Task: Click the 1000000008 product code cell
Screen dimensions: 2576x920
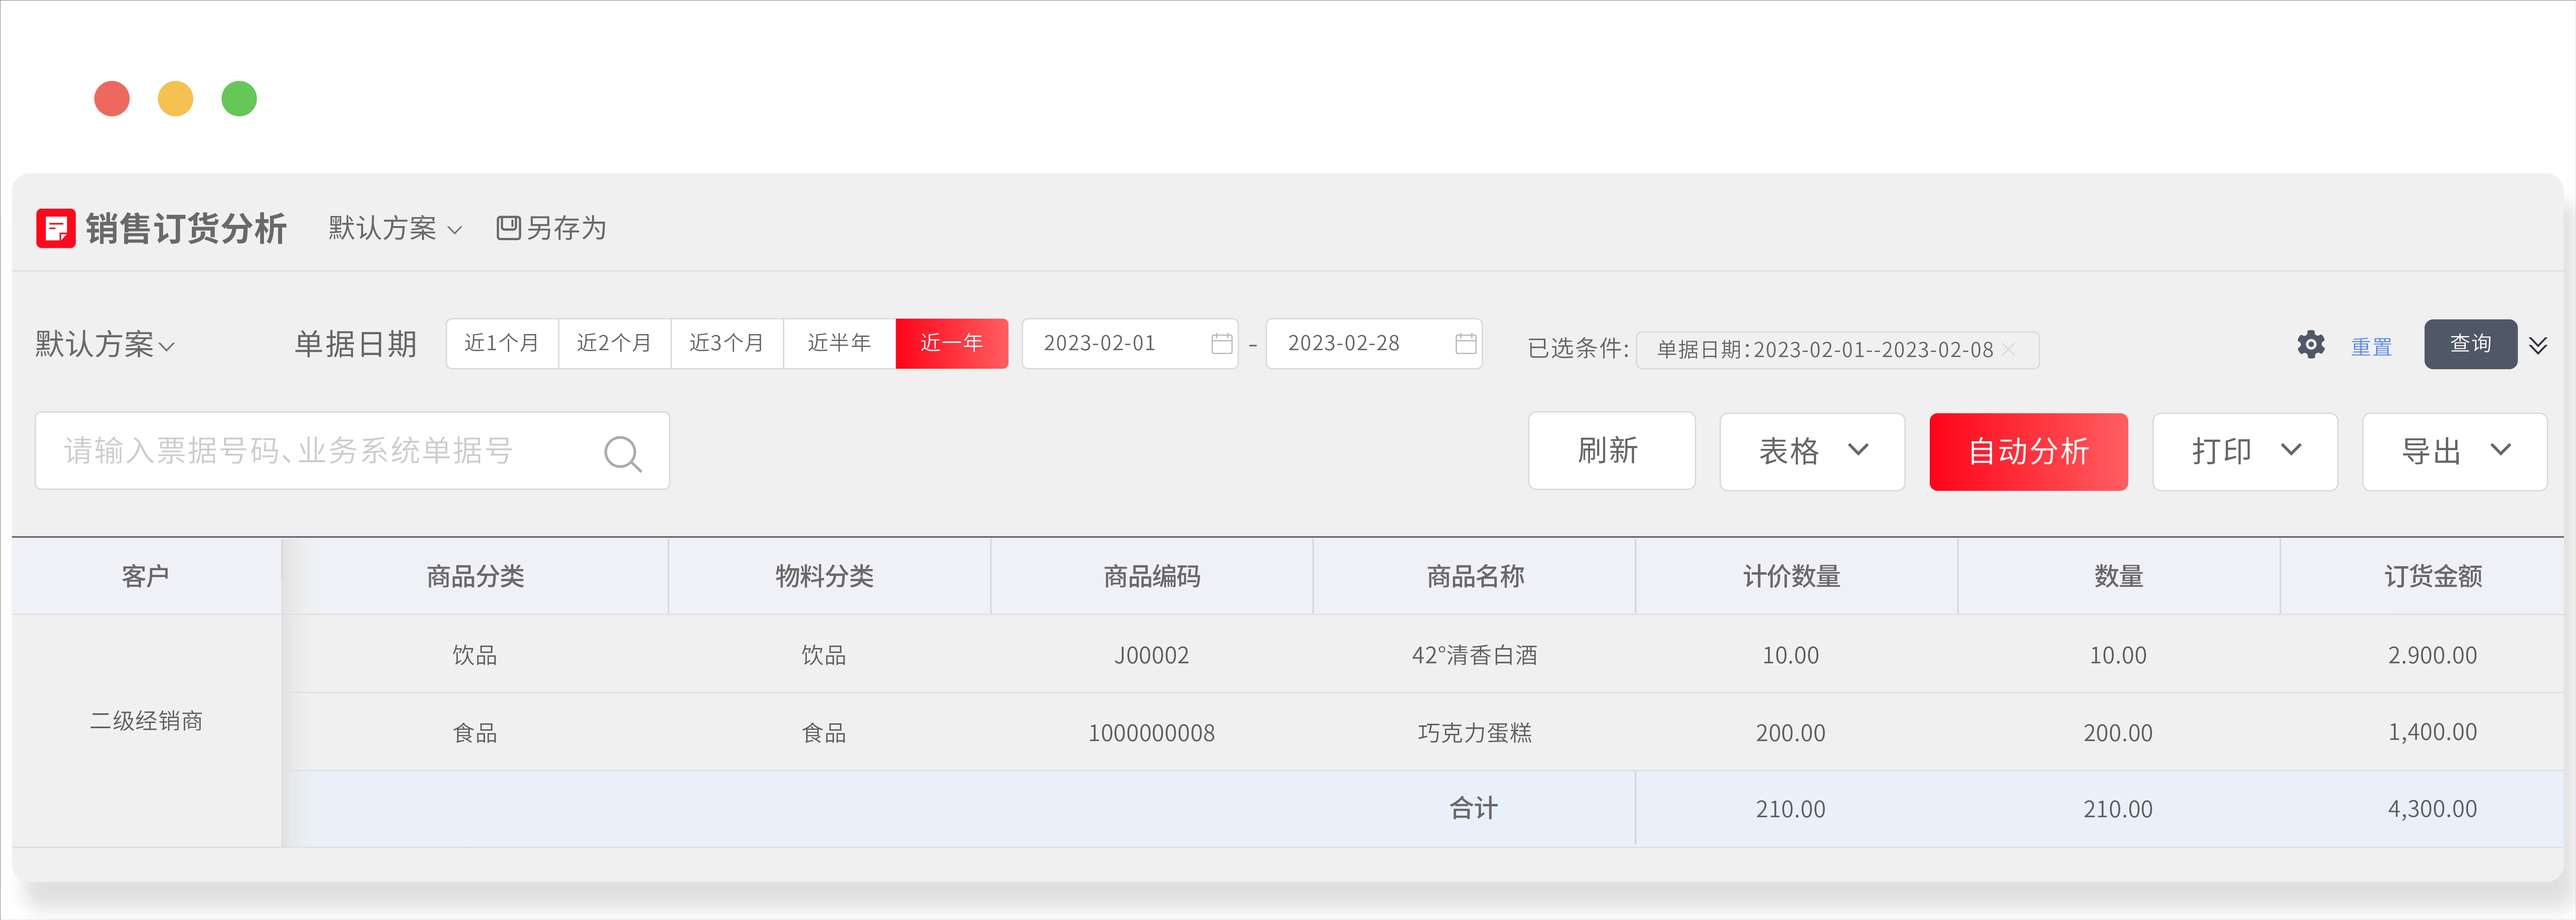Action: [1152, 733]
